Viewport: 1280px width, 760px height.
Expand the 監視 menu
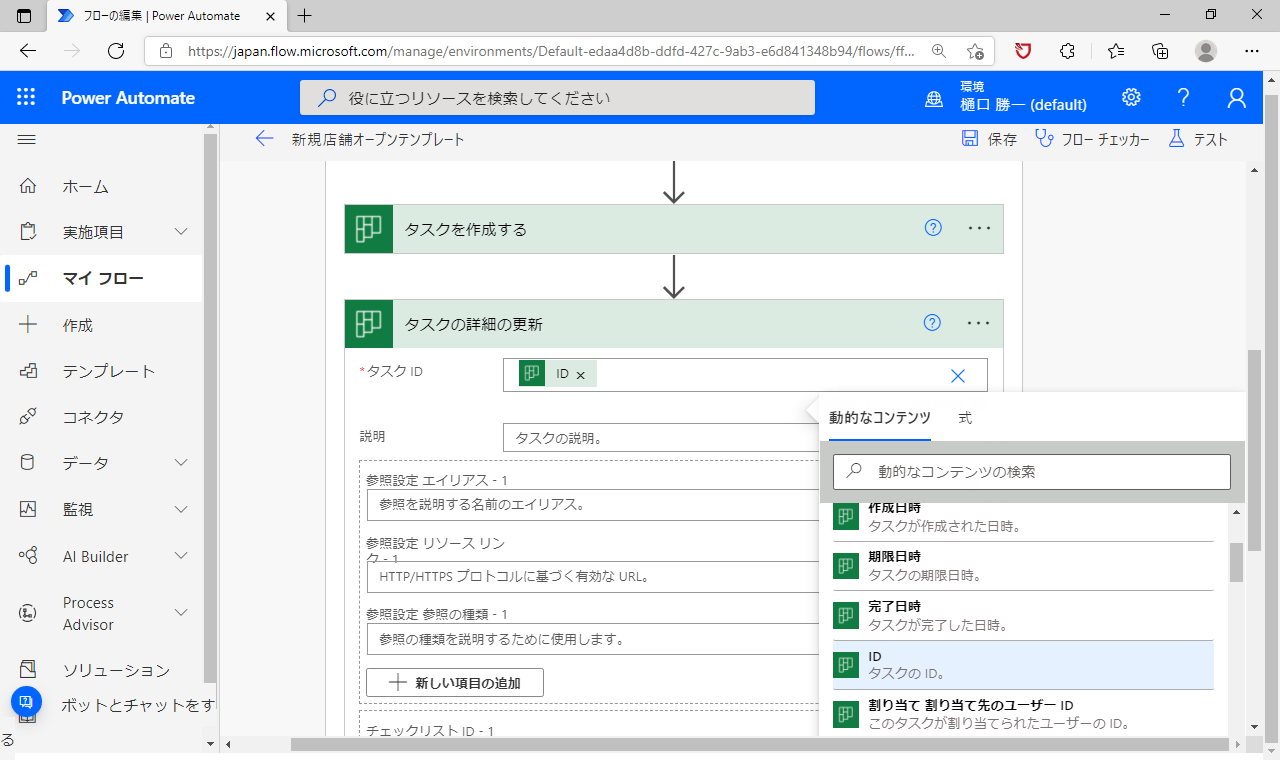pos(181,509)
